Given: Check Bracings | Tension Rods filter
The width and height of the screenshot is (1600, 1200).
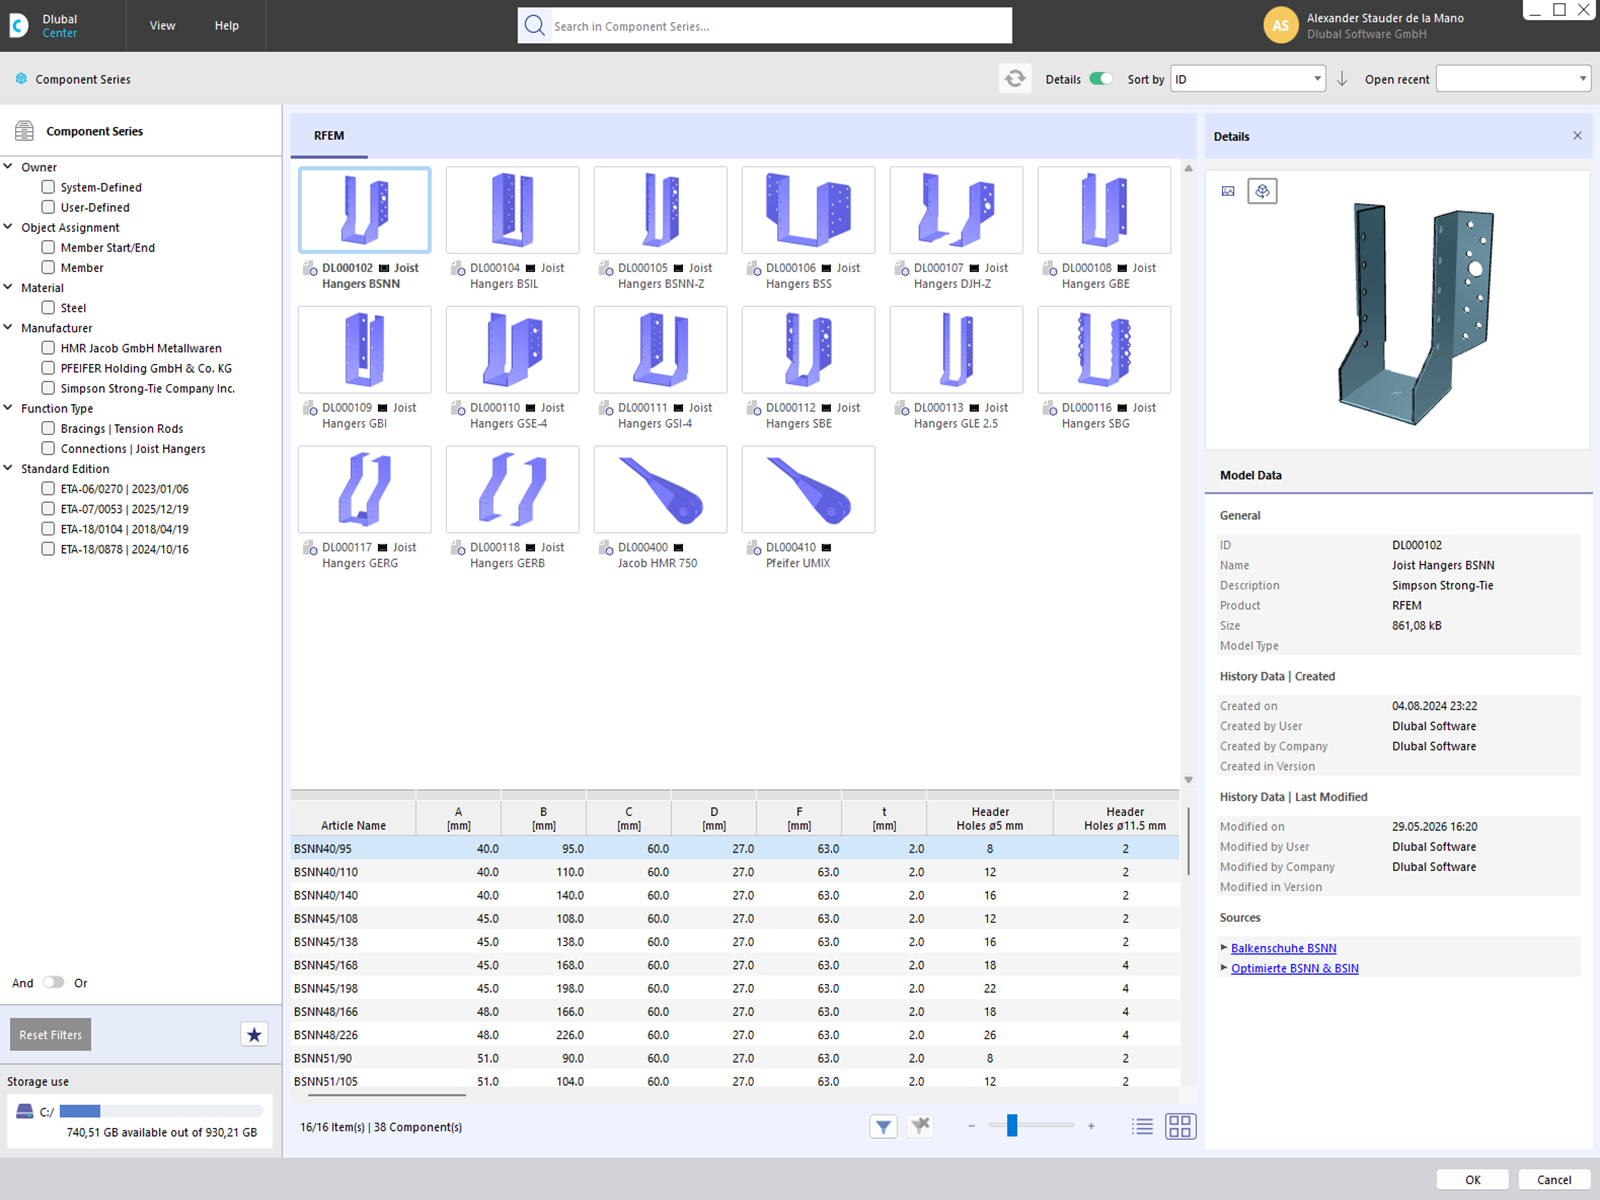Looking at the screenshot, I should (48, 428).
